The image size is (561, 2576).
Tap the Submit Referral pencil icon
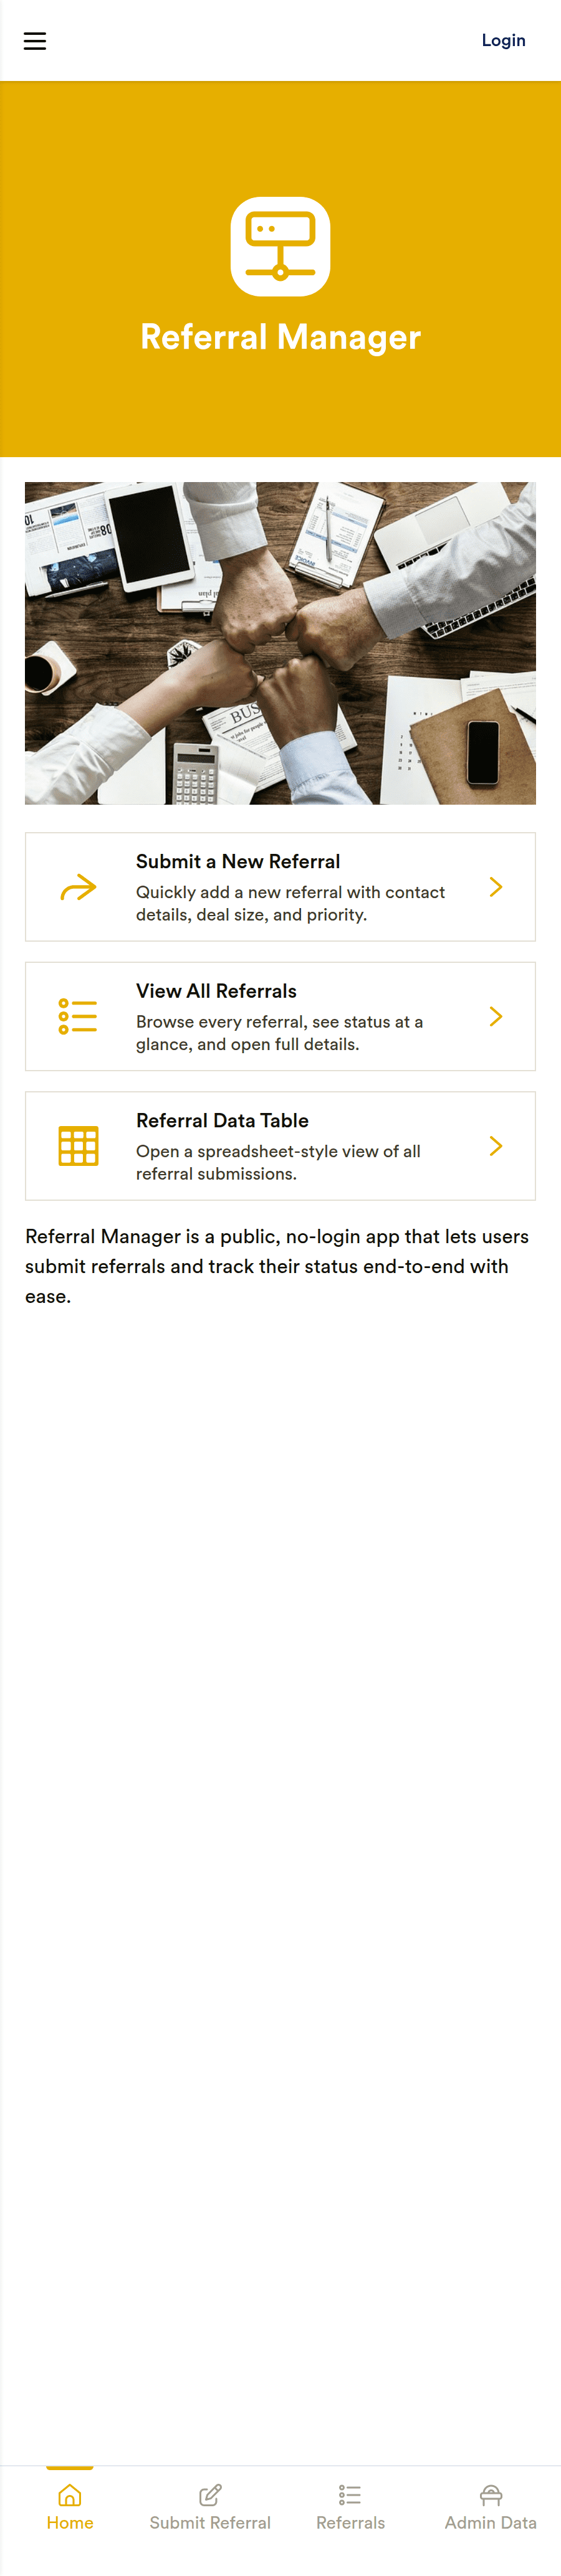(210, 2494)
